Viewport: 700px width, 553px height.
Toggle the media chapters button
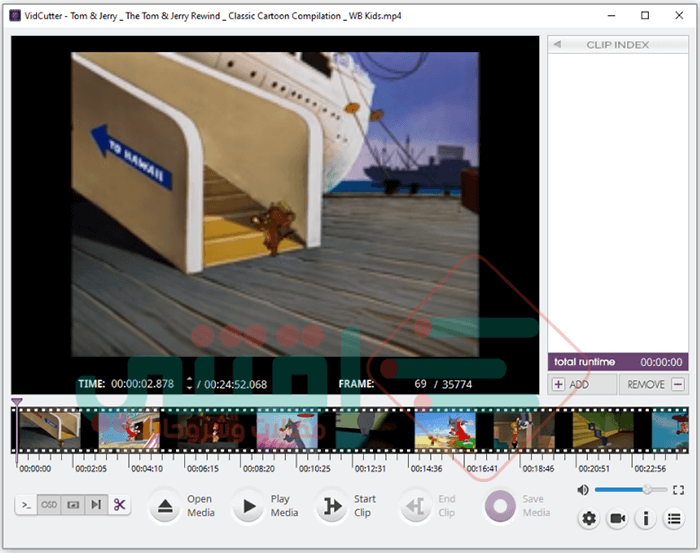tap(96, 505)
